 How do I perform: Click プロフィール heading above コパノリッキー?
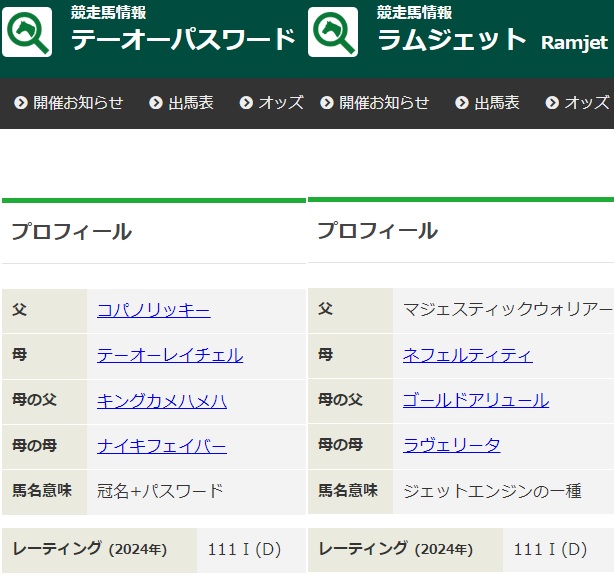click(71, 232)
